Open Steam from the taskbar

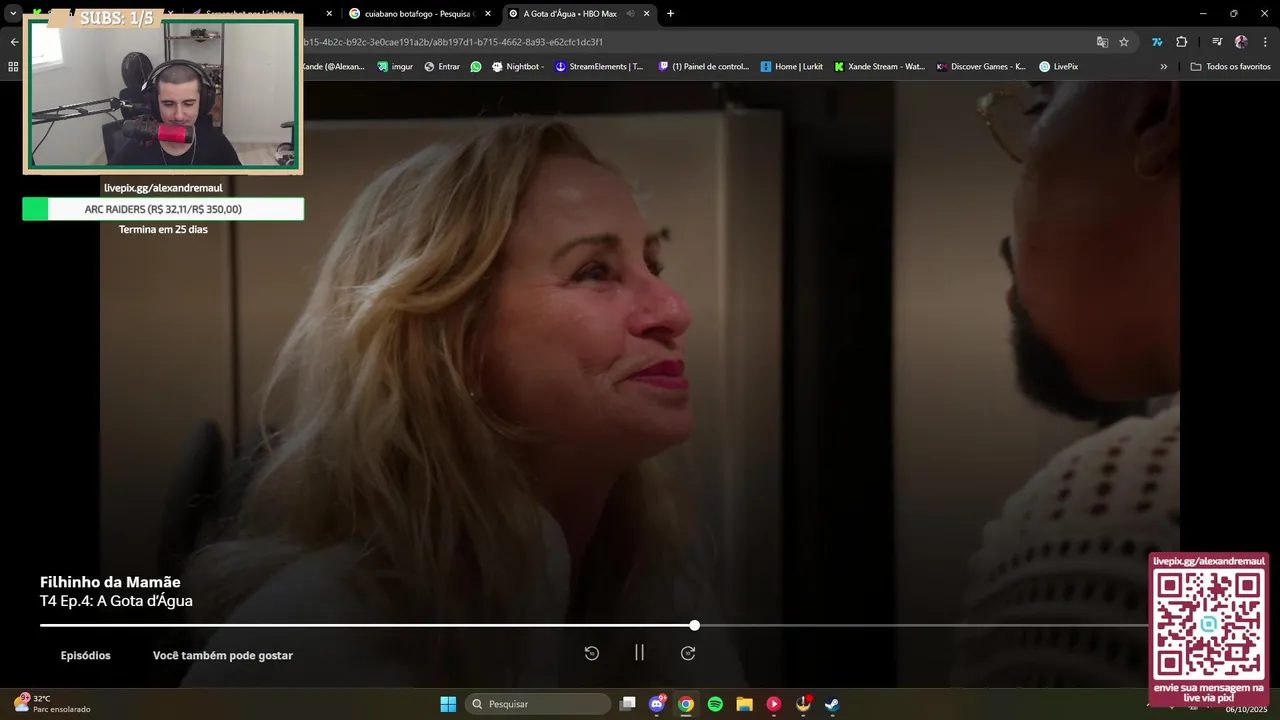coord(832,704)
